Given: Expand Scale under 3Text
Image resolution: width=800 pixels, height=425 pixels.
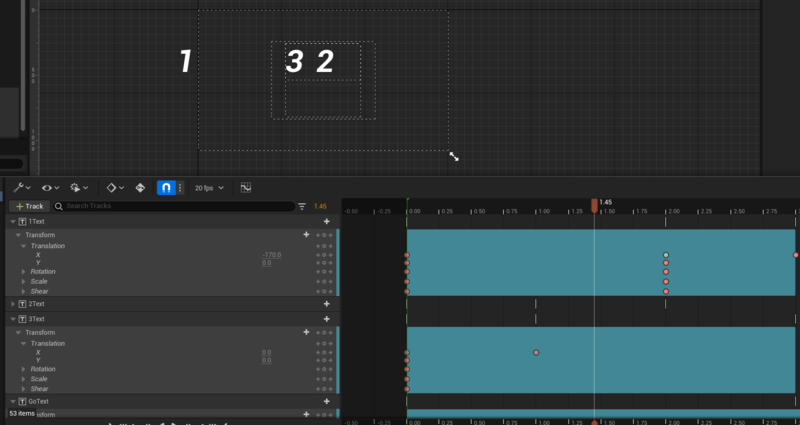Looking at the screenshot, I should coord(23,379).
